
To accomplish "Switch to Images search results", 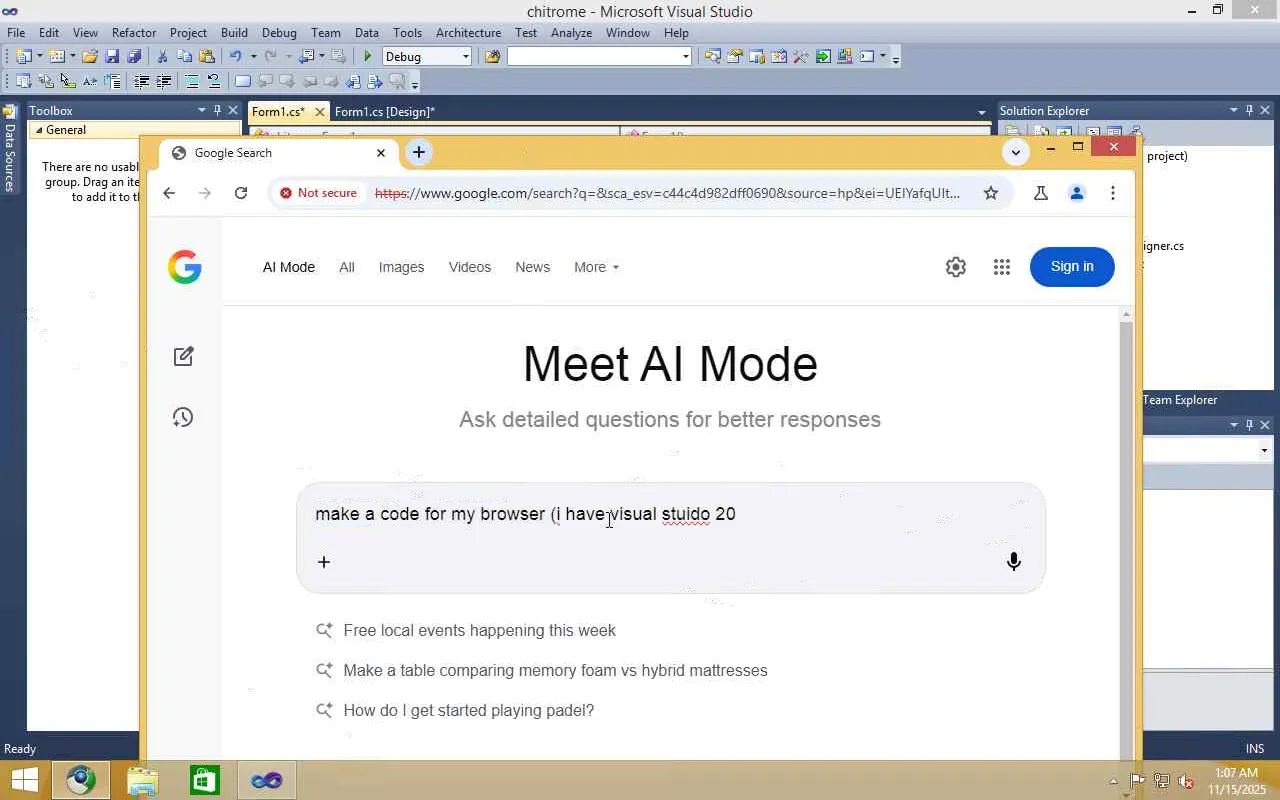I will pyautogui.click(x=401, y=267).
